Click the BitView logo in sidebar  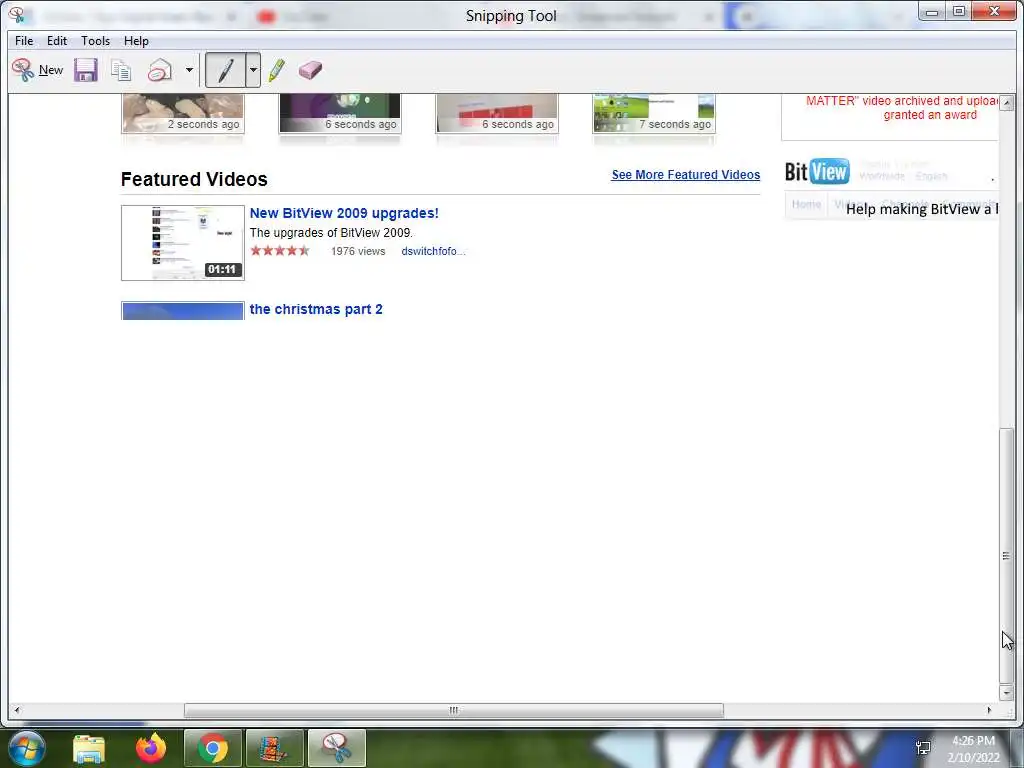point(817,172)
